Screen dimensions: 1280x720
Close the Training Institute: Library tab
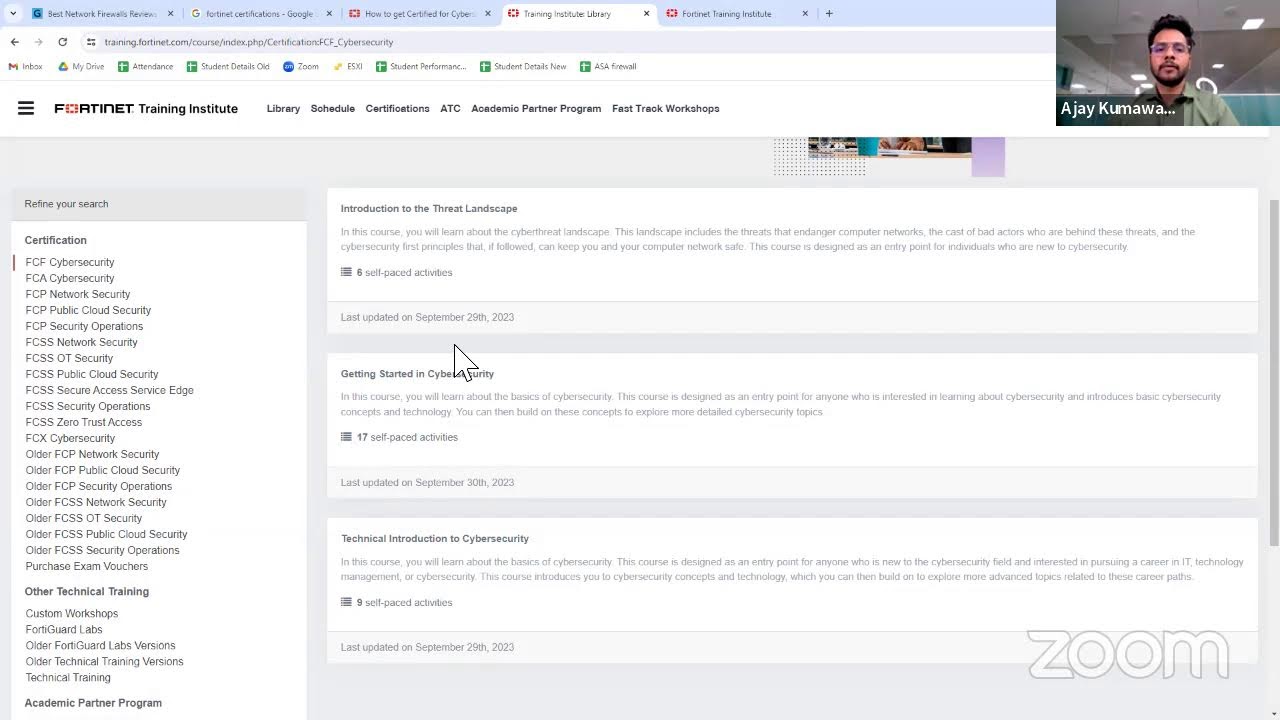[x=646, y=14]
